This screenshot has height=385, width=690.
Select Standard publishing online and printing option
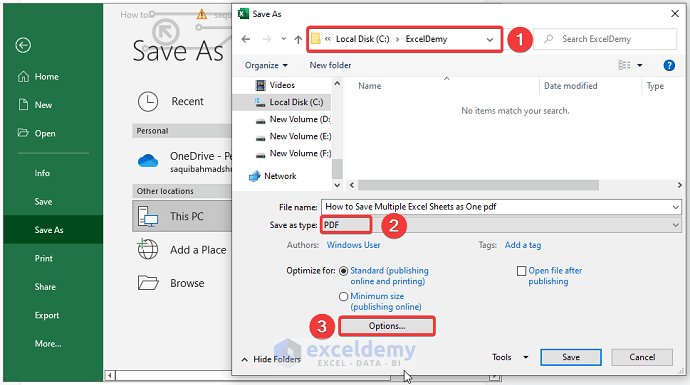[344, 271]
